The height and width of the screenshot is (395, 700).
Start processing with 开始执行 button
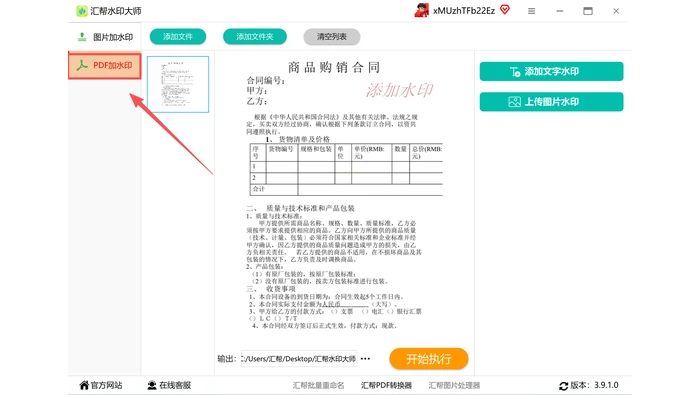pyautogui.click(x=429, y=359)
